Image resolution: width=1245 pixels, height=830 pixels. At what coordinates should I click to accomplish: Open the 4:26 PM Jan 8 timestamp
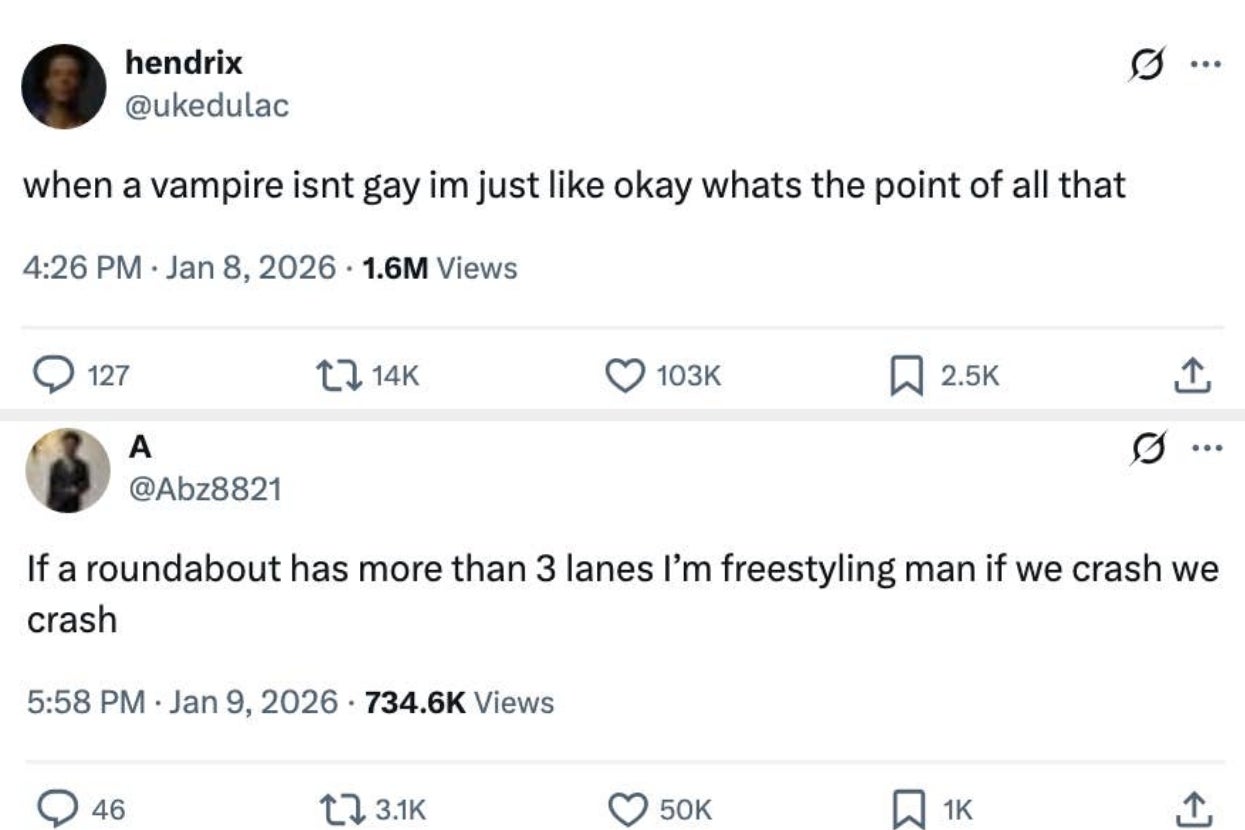point(180,268)
